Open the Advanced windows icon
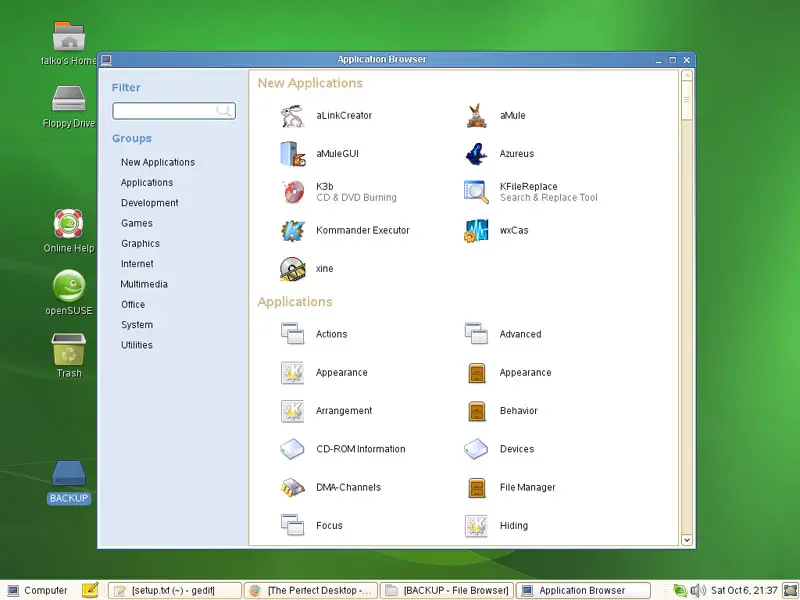This screenshot has height=600, width=800. pyautogui.click(x=477, y=334)
